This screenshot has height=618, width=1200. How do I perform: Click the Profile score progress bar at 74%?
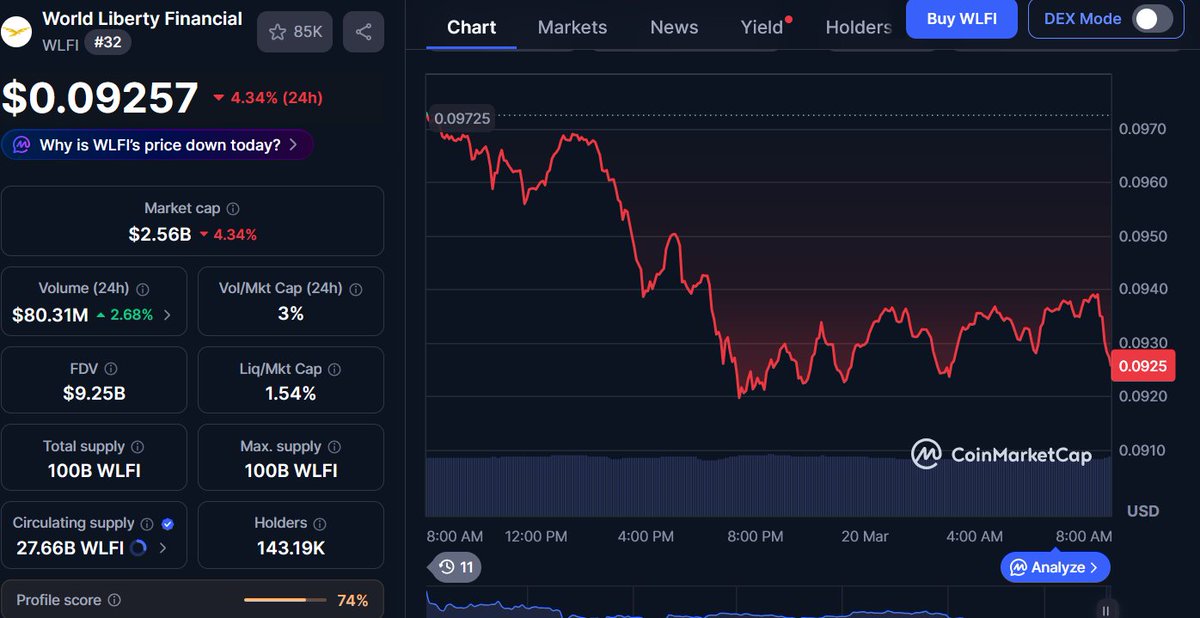click(x=284, y=599)
